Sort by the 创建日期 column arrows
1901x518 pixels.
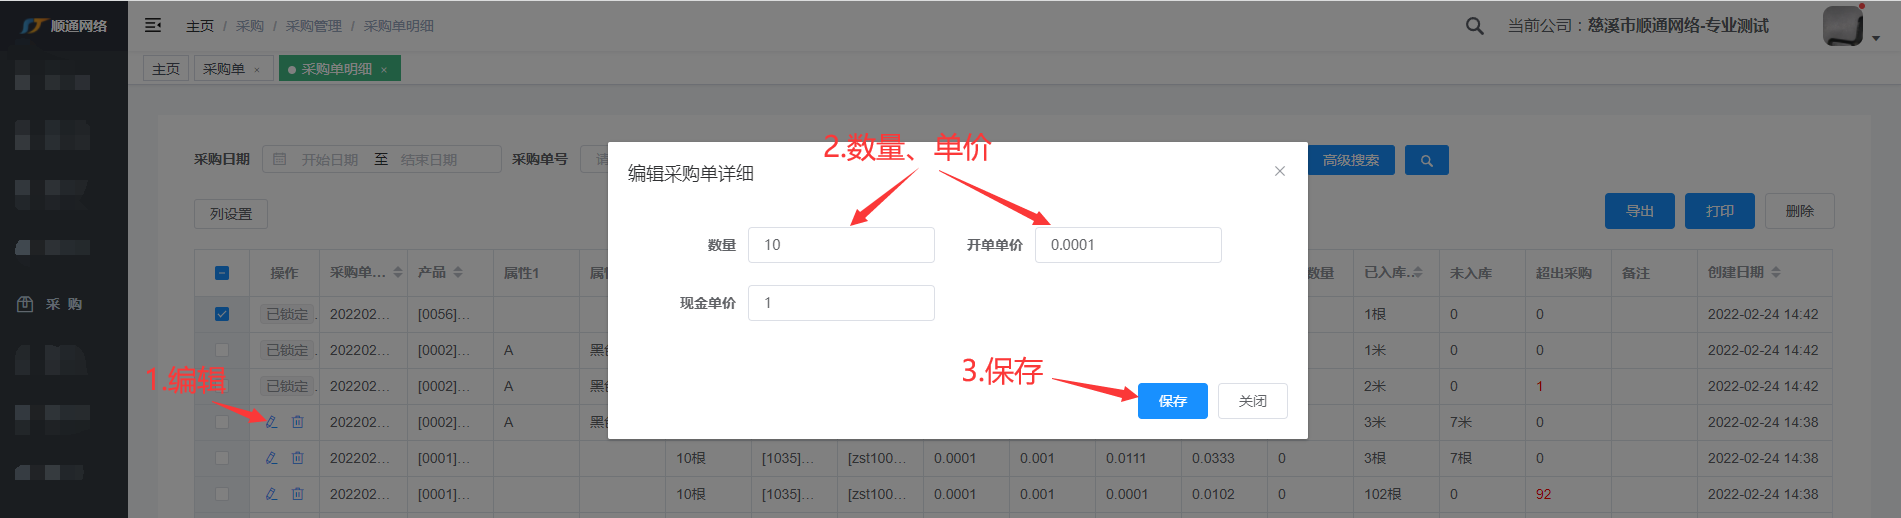1776,272
